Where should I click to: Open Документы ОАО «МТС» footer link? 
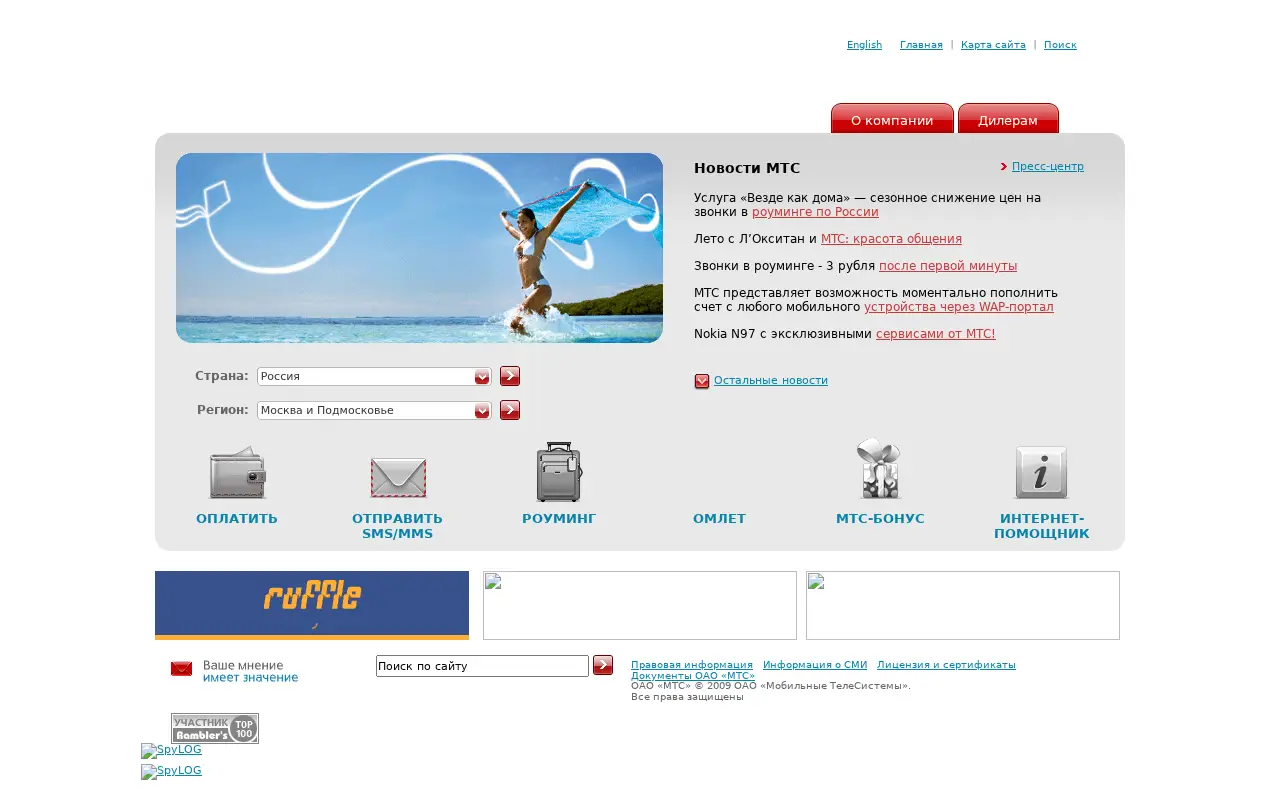click(x=693, y=676)
